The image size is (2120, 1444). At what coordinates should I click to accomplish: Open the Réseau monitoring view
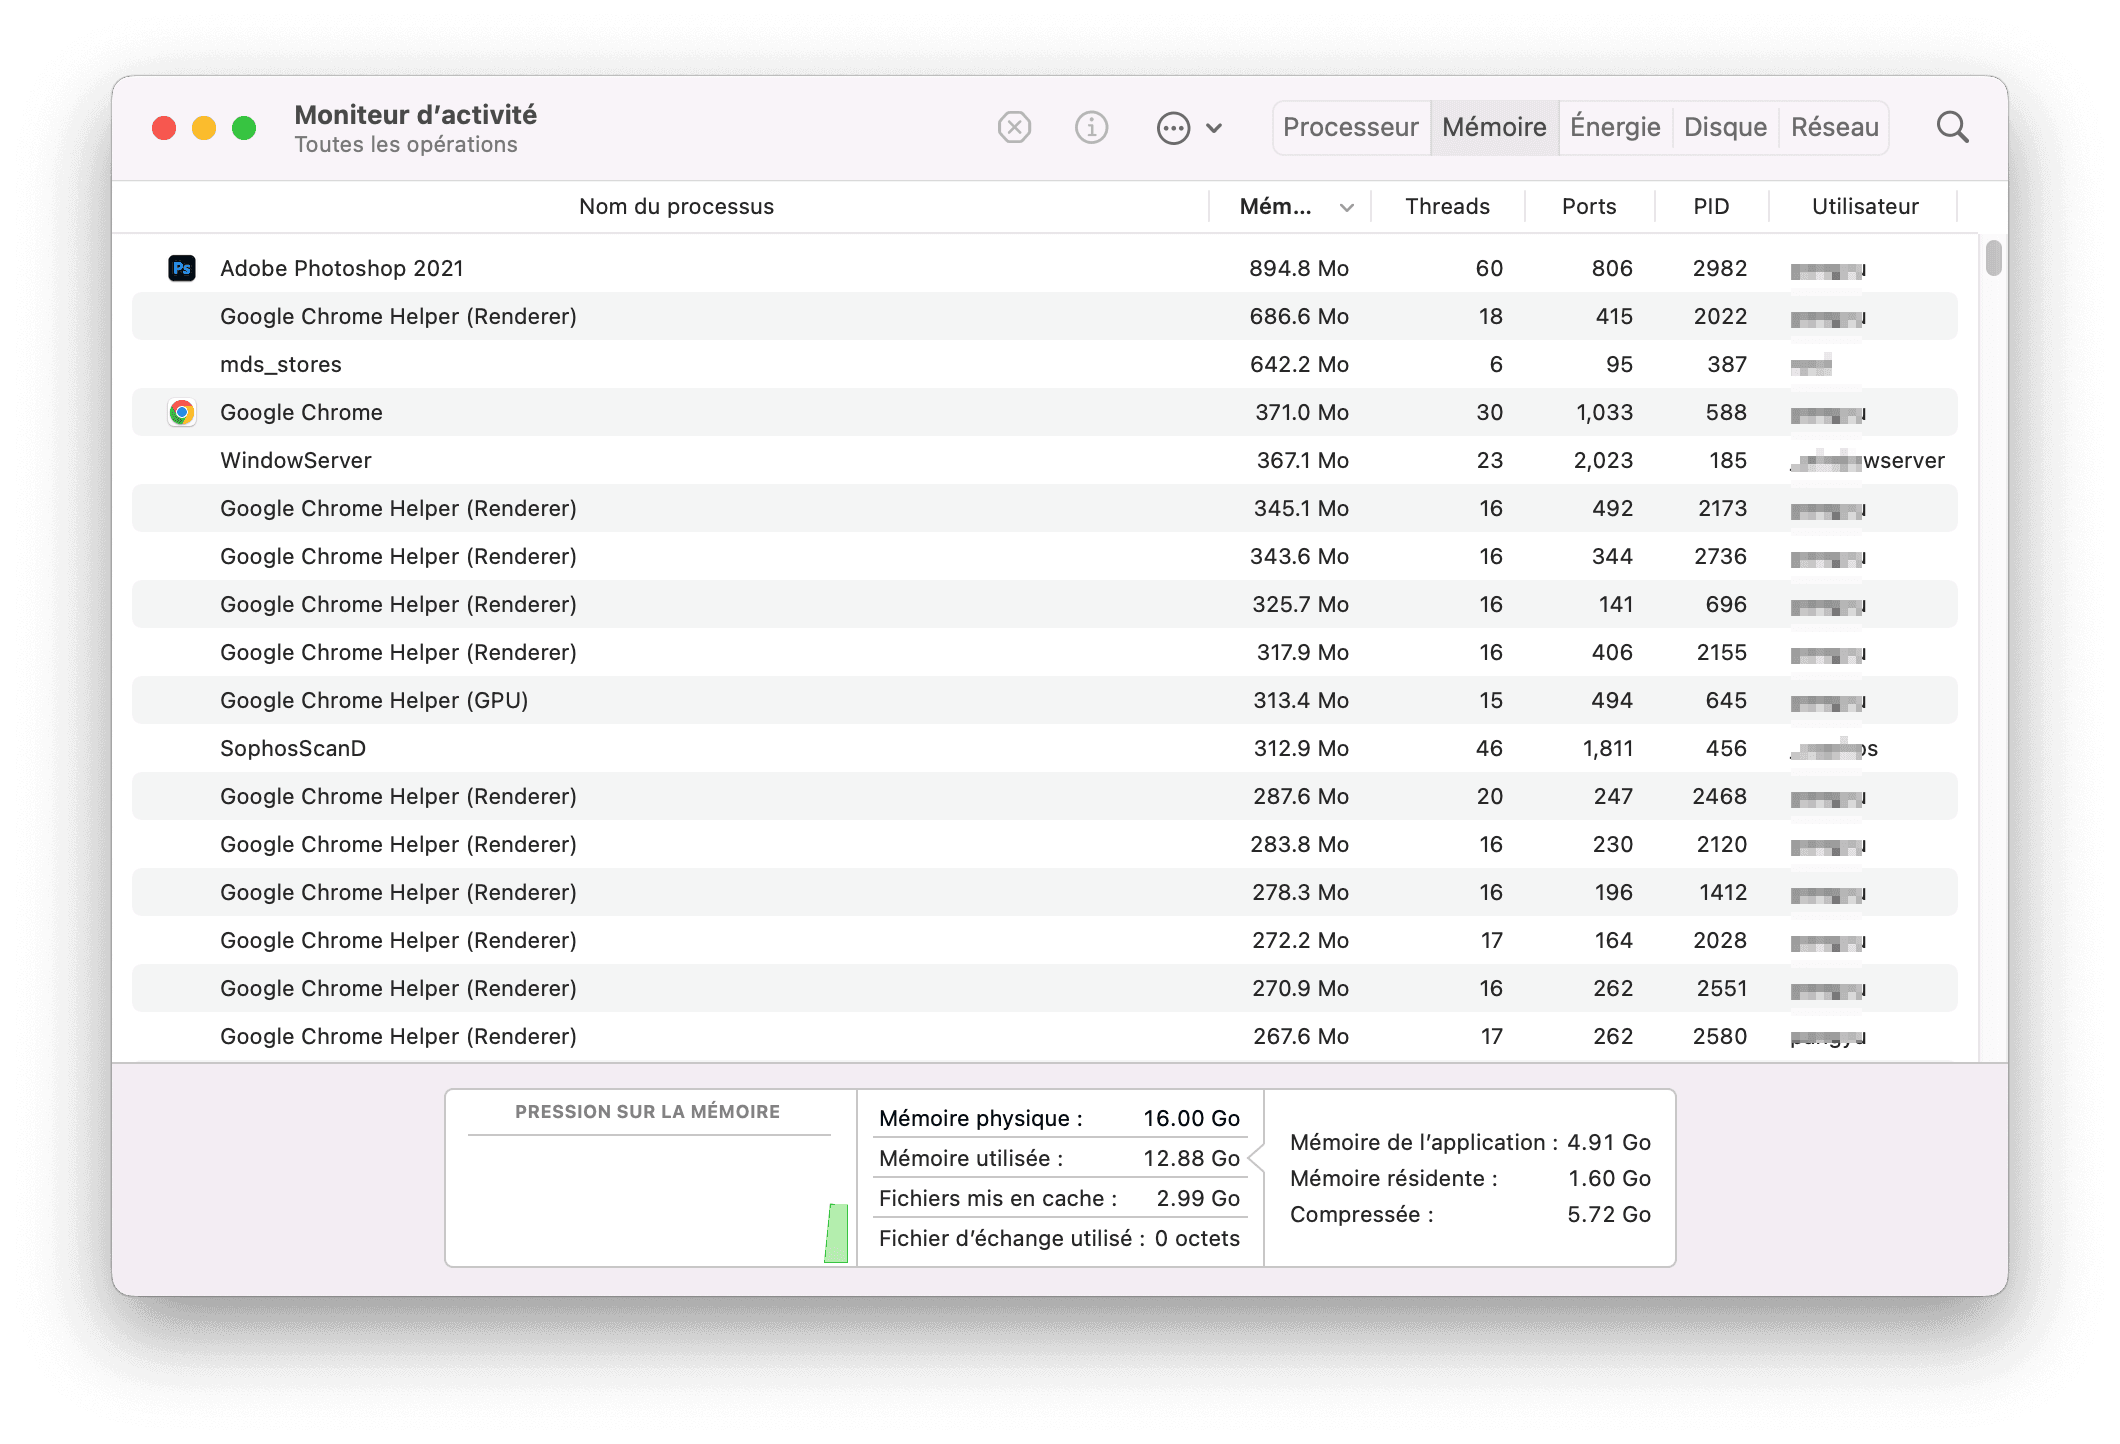pyautogui.click(x=1834, y=127)
